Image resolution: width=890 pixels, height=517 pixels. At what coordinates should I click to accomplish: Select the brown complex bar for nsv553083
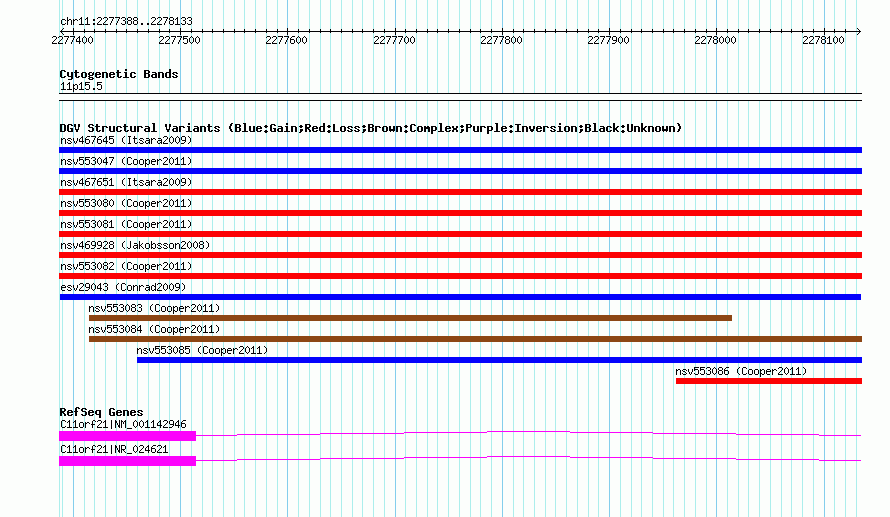(x=410, y=318)
